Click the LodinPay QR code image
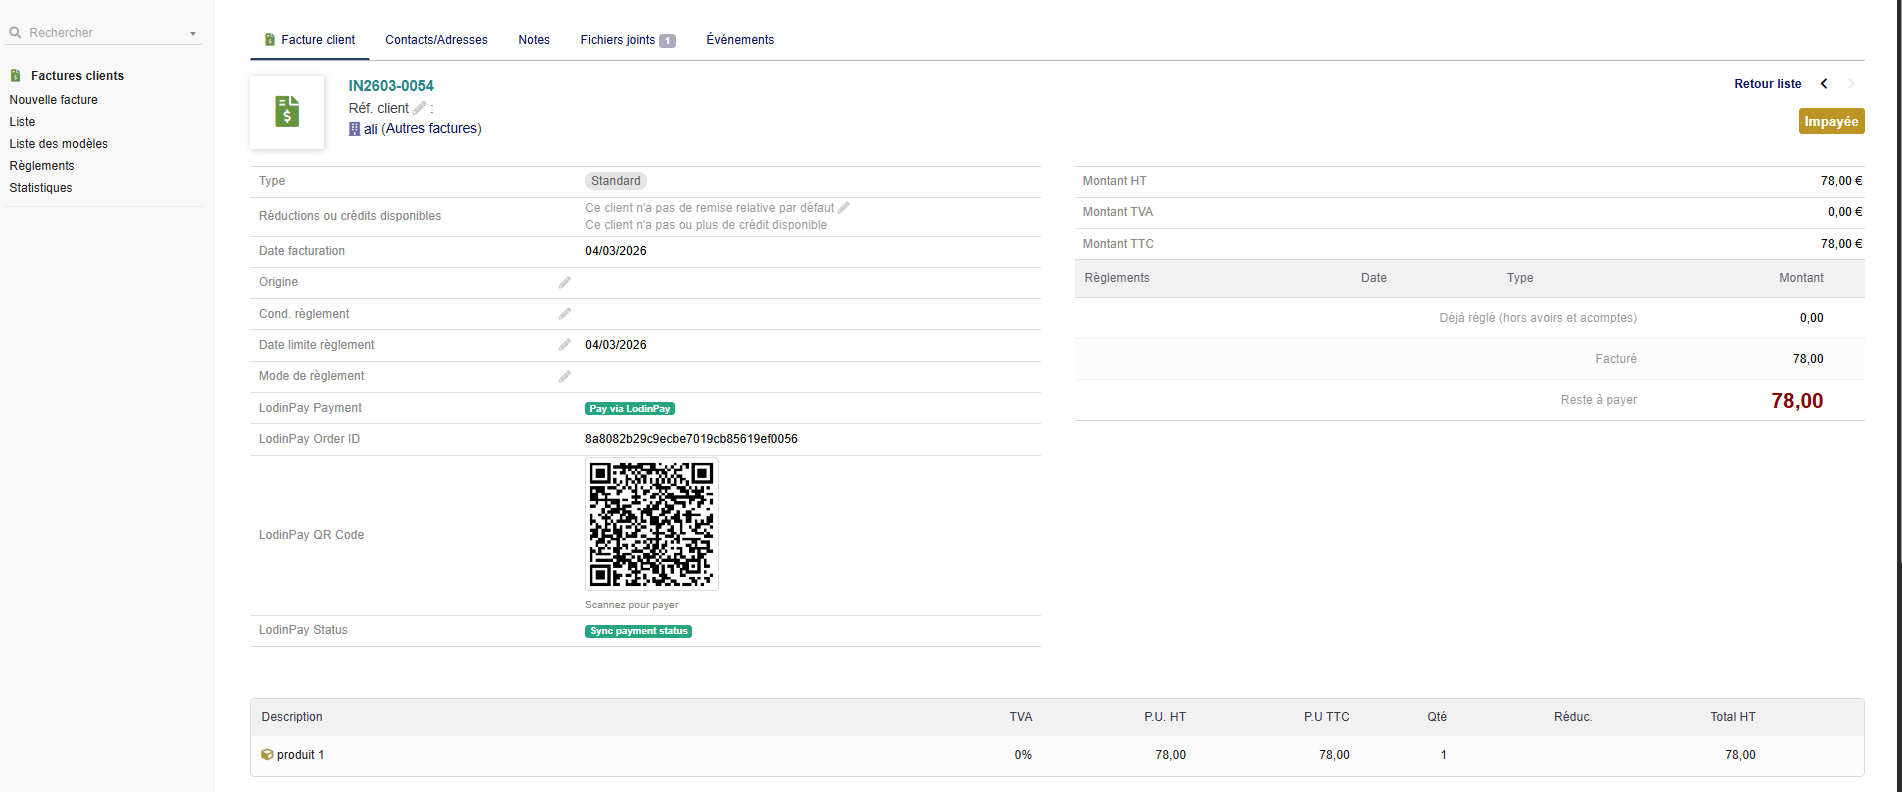The height and width of the screenshot is (792, 1902). (x=651, y=524)
